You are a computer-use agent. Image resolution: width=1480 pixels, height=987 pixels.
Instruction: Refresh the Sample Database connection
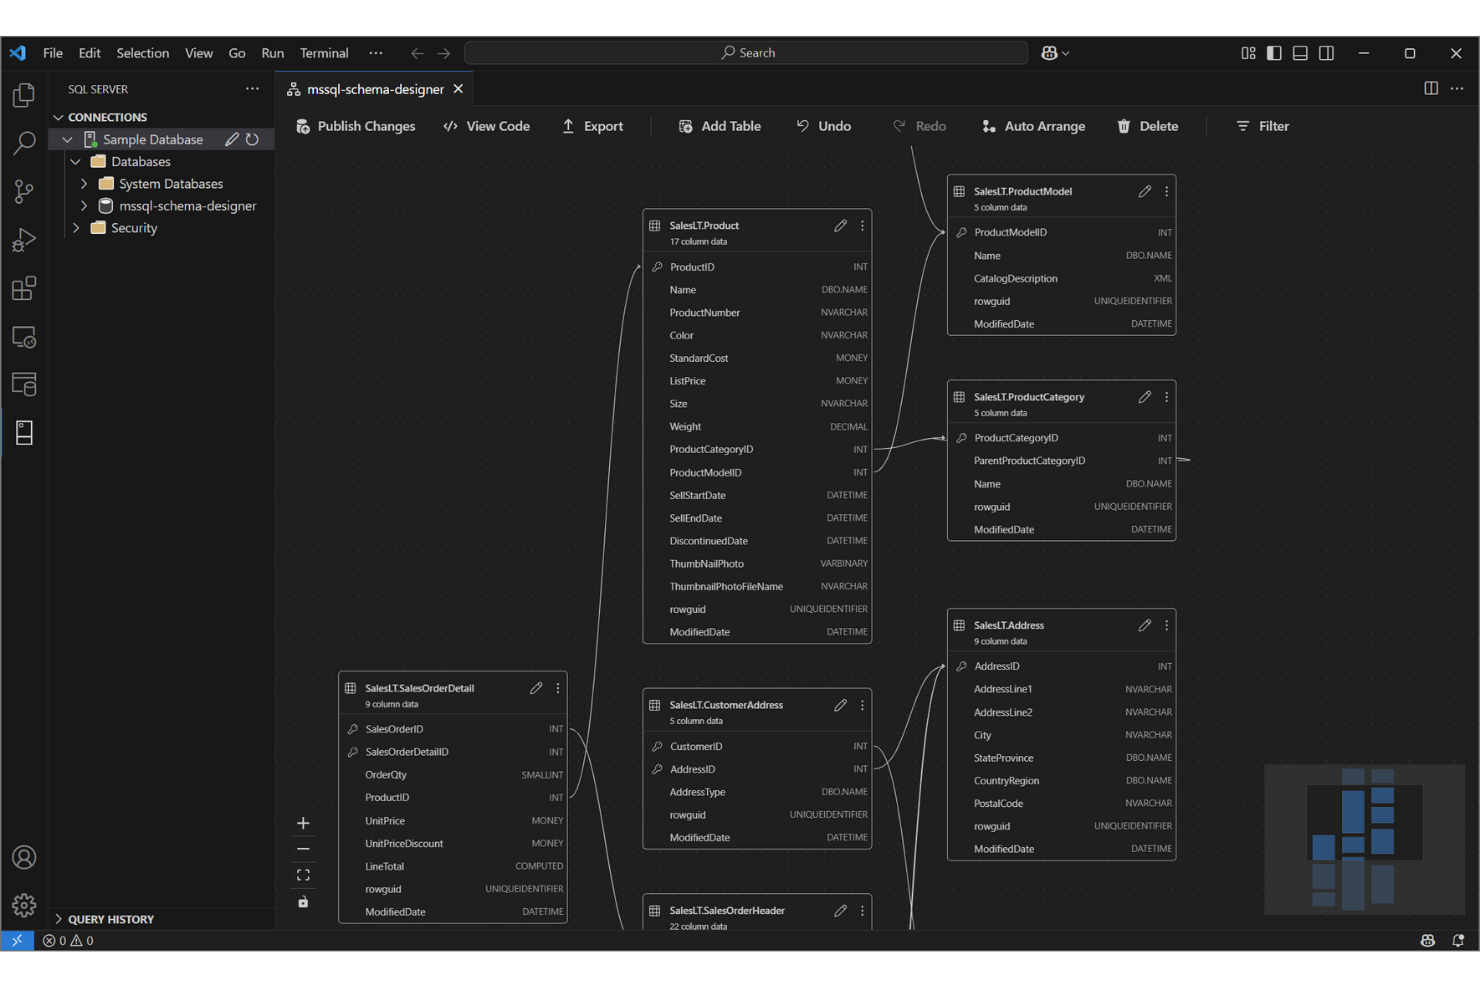pyautogui.click(x=254, y=139)
